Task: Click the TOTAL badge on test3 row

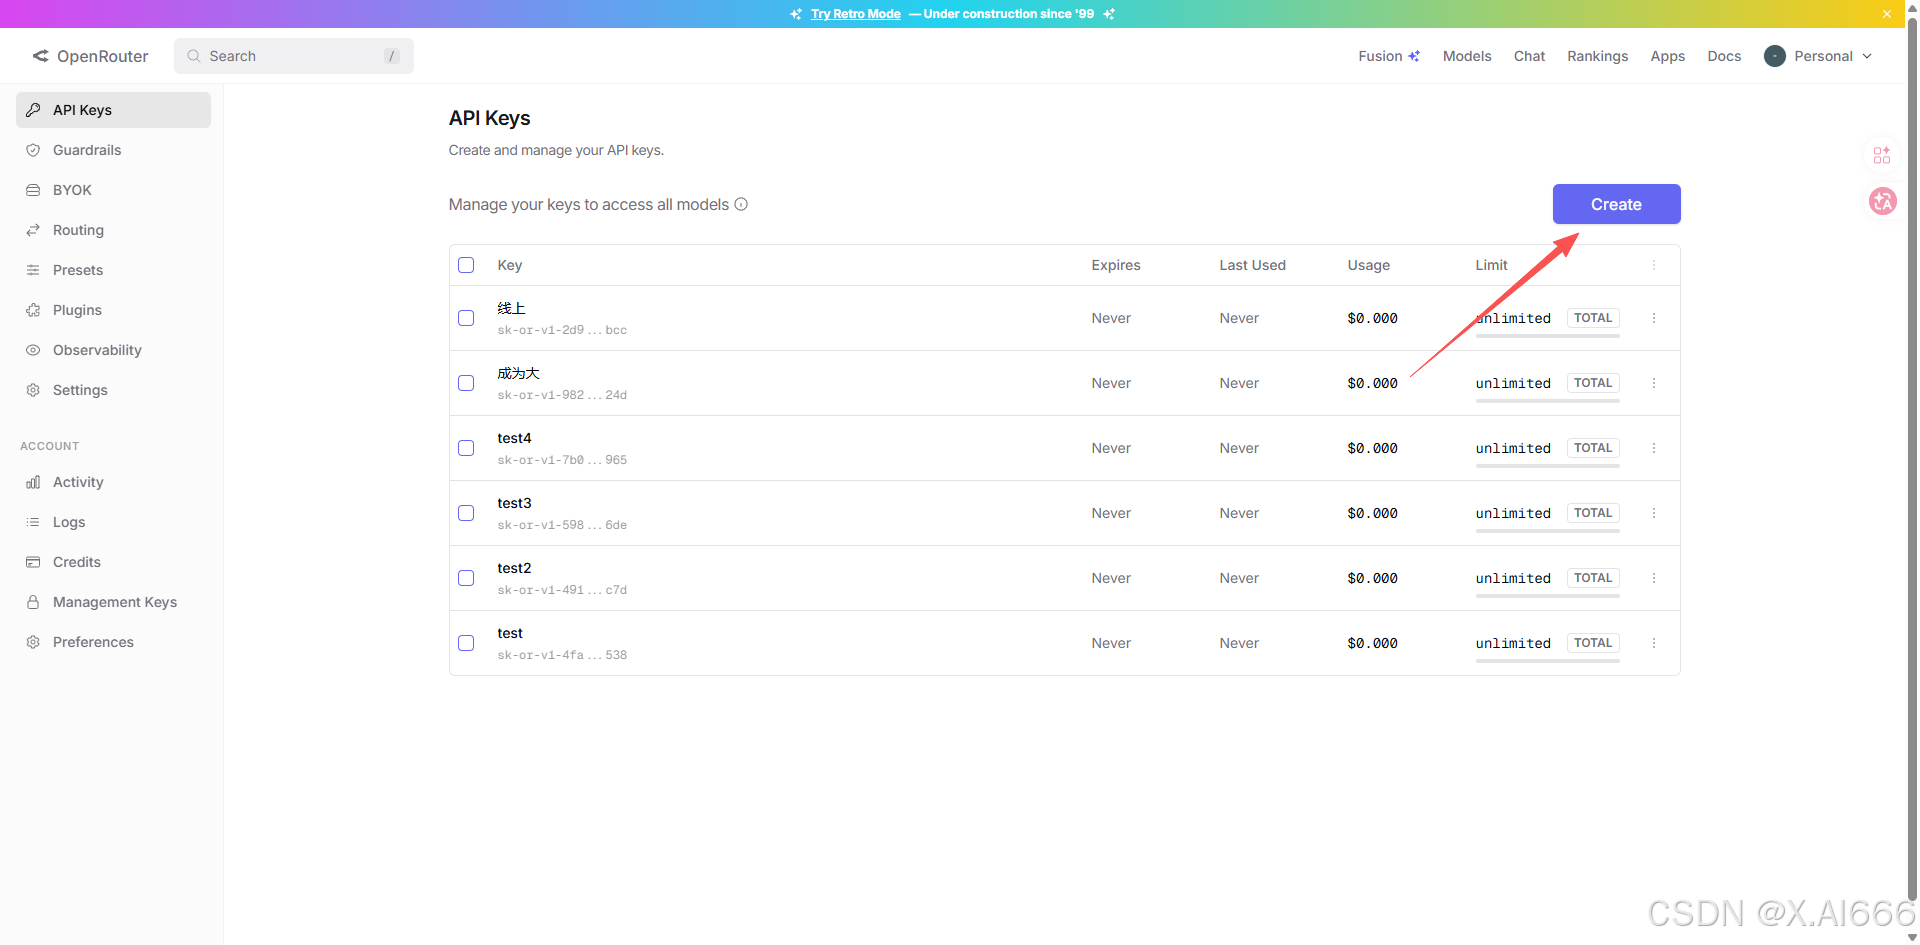Action: tap(1593, 513)
